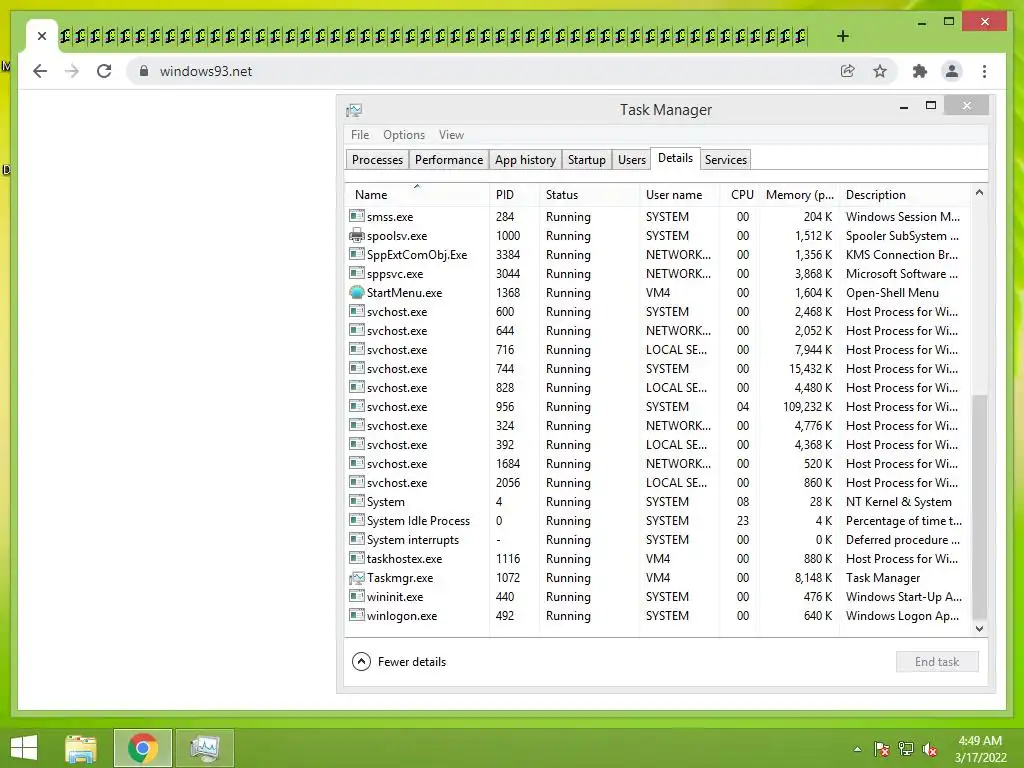Bookmark this page with the star
This screenshot has width=1024, height=768.
(880, 71)
